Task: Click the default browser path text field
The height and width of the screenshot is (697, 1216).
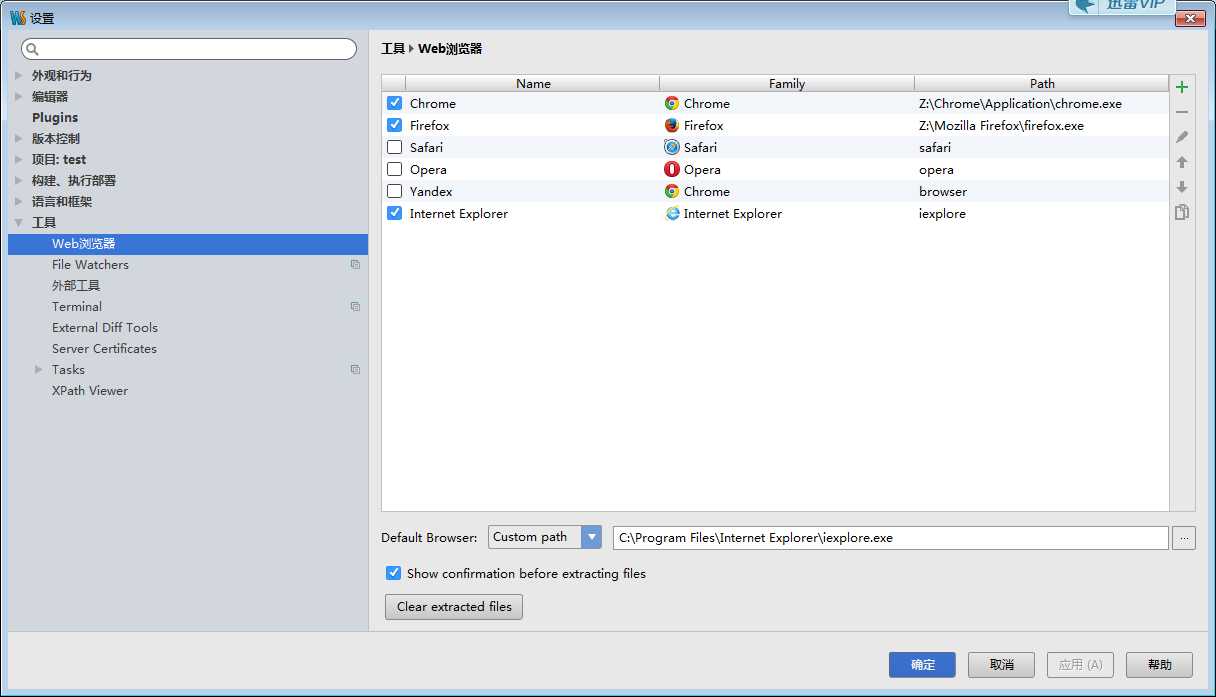Action: [890, 538]
